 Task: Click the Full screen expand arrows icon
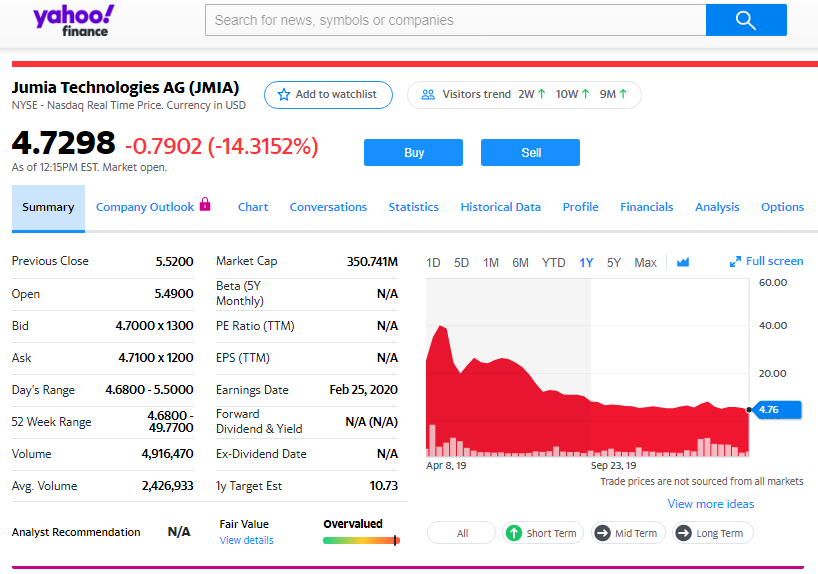pos(735,261)
